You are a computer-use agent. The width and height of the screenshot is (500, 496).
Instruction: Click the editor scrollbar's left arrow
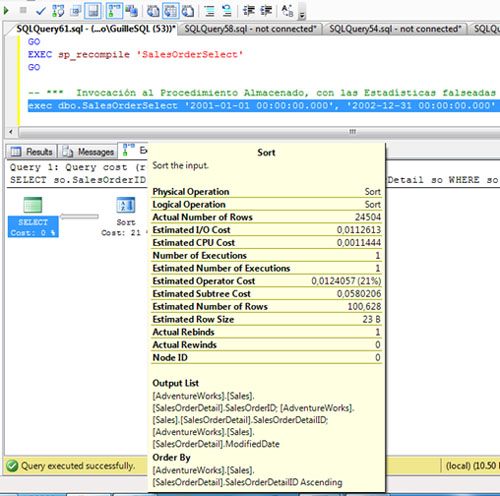(11, 132)
